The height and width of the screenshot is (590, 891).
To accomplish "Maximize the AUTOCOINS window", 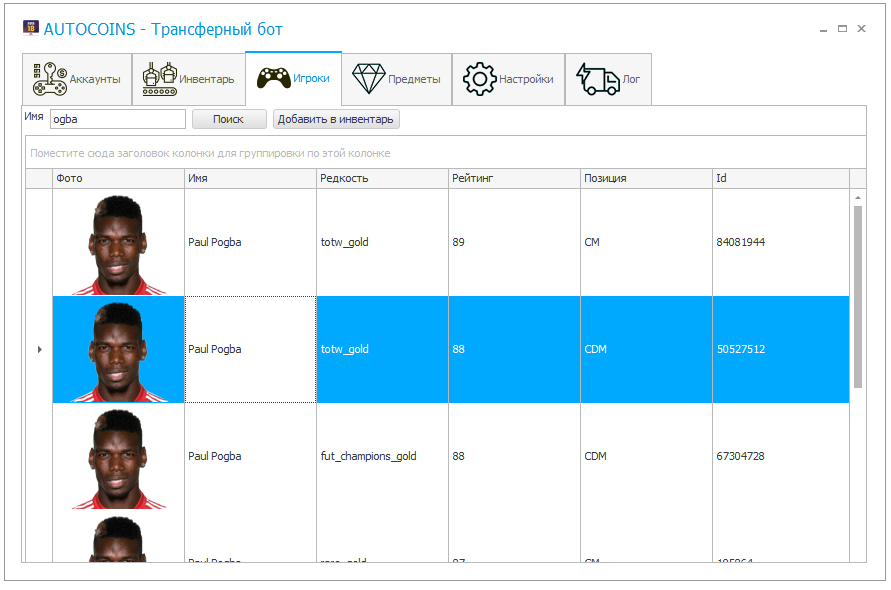I will [843, 28].
